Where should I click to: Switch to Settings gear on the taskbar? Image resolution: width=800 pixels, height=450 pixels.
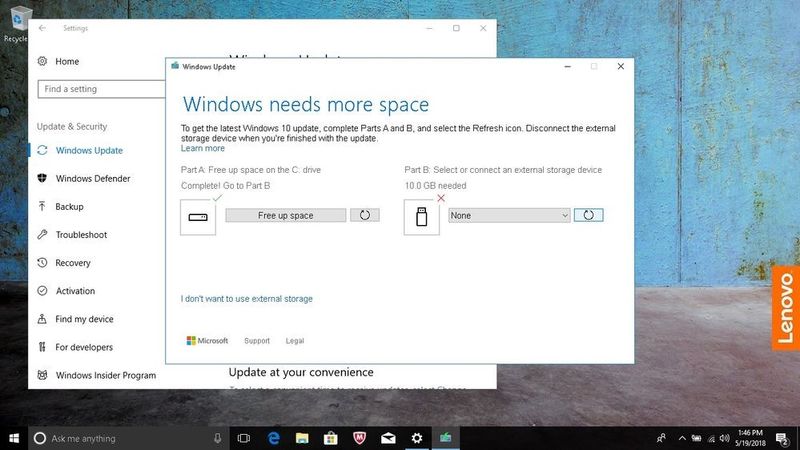click(x=417, y=438)
